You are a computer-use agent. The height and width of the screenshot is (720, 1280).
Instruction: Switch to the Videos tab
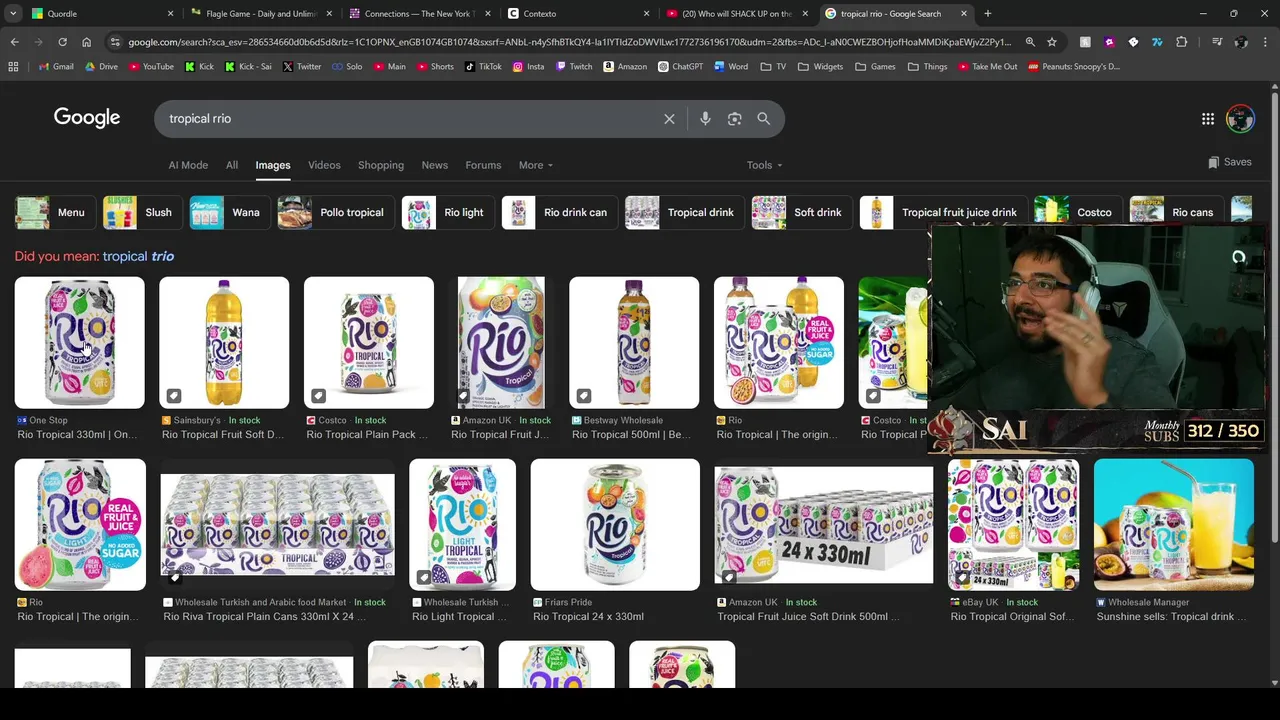pyautogui.click(x=324, y=165)
